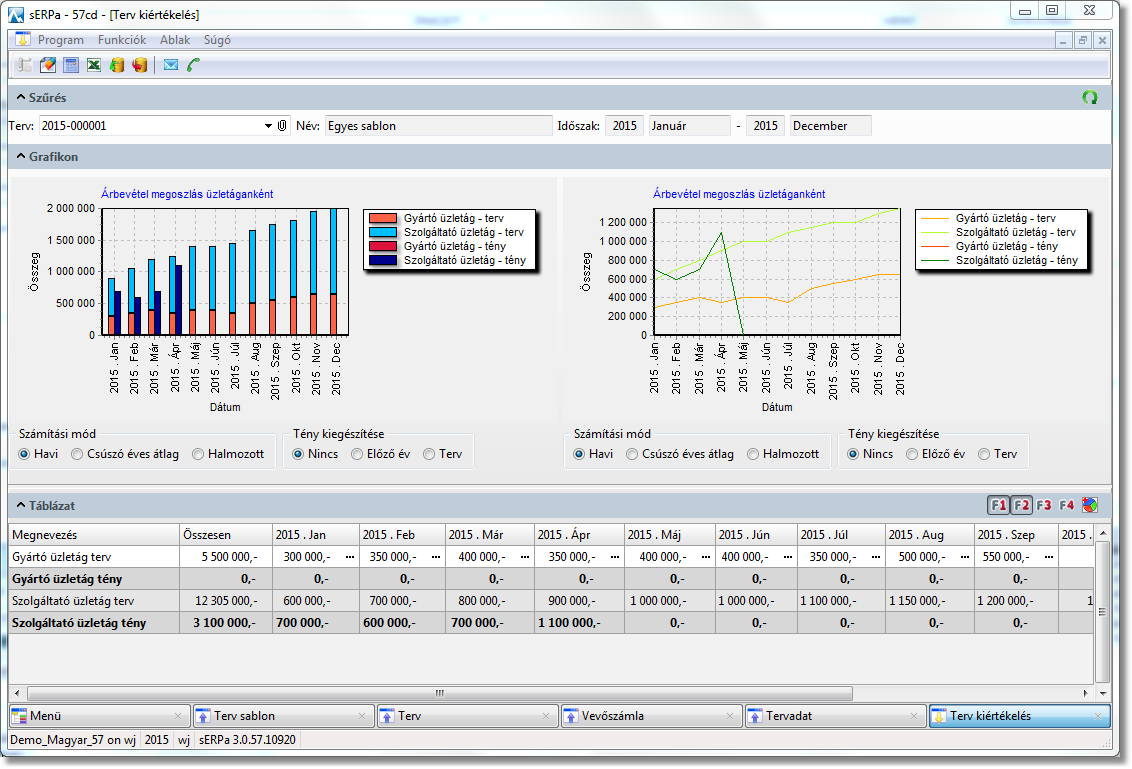1132x769 pixels.
Task: Click the Excel export toolbar icon
Action: (x=93, y=65)
